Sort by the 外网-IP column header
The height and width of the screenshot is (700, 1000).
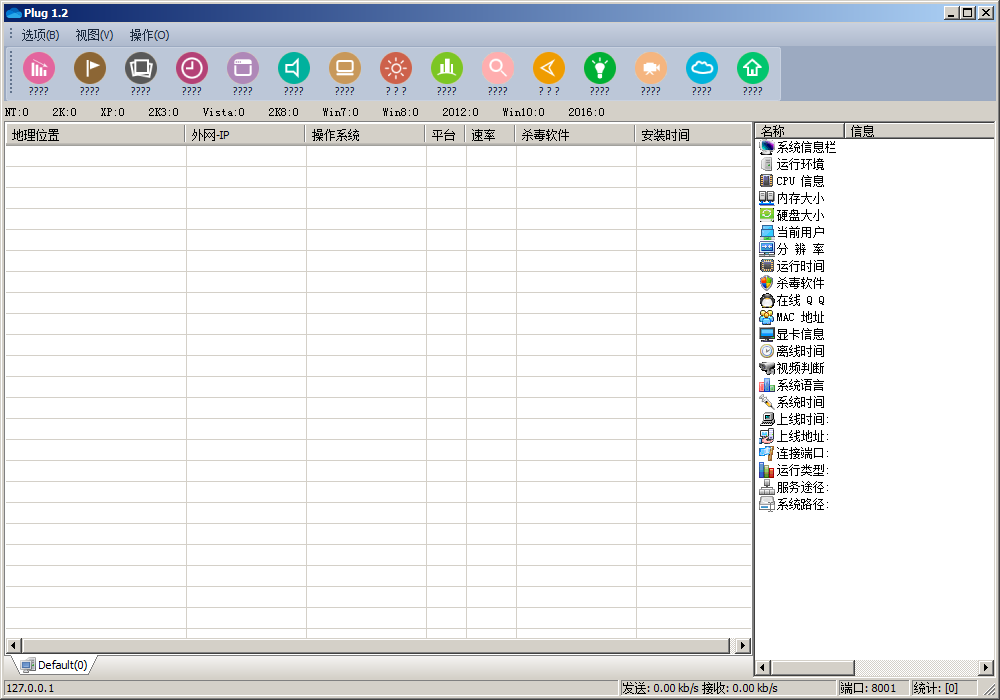click(x=245, y=135)
